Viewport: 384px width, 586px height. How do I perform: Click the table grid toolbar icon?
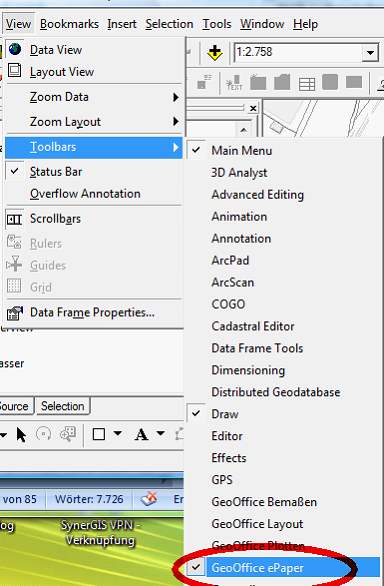(x=307, y=84)
